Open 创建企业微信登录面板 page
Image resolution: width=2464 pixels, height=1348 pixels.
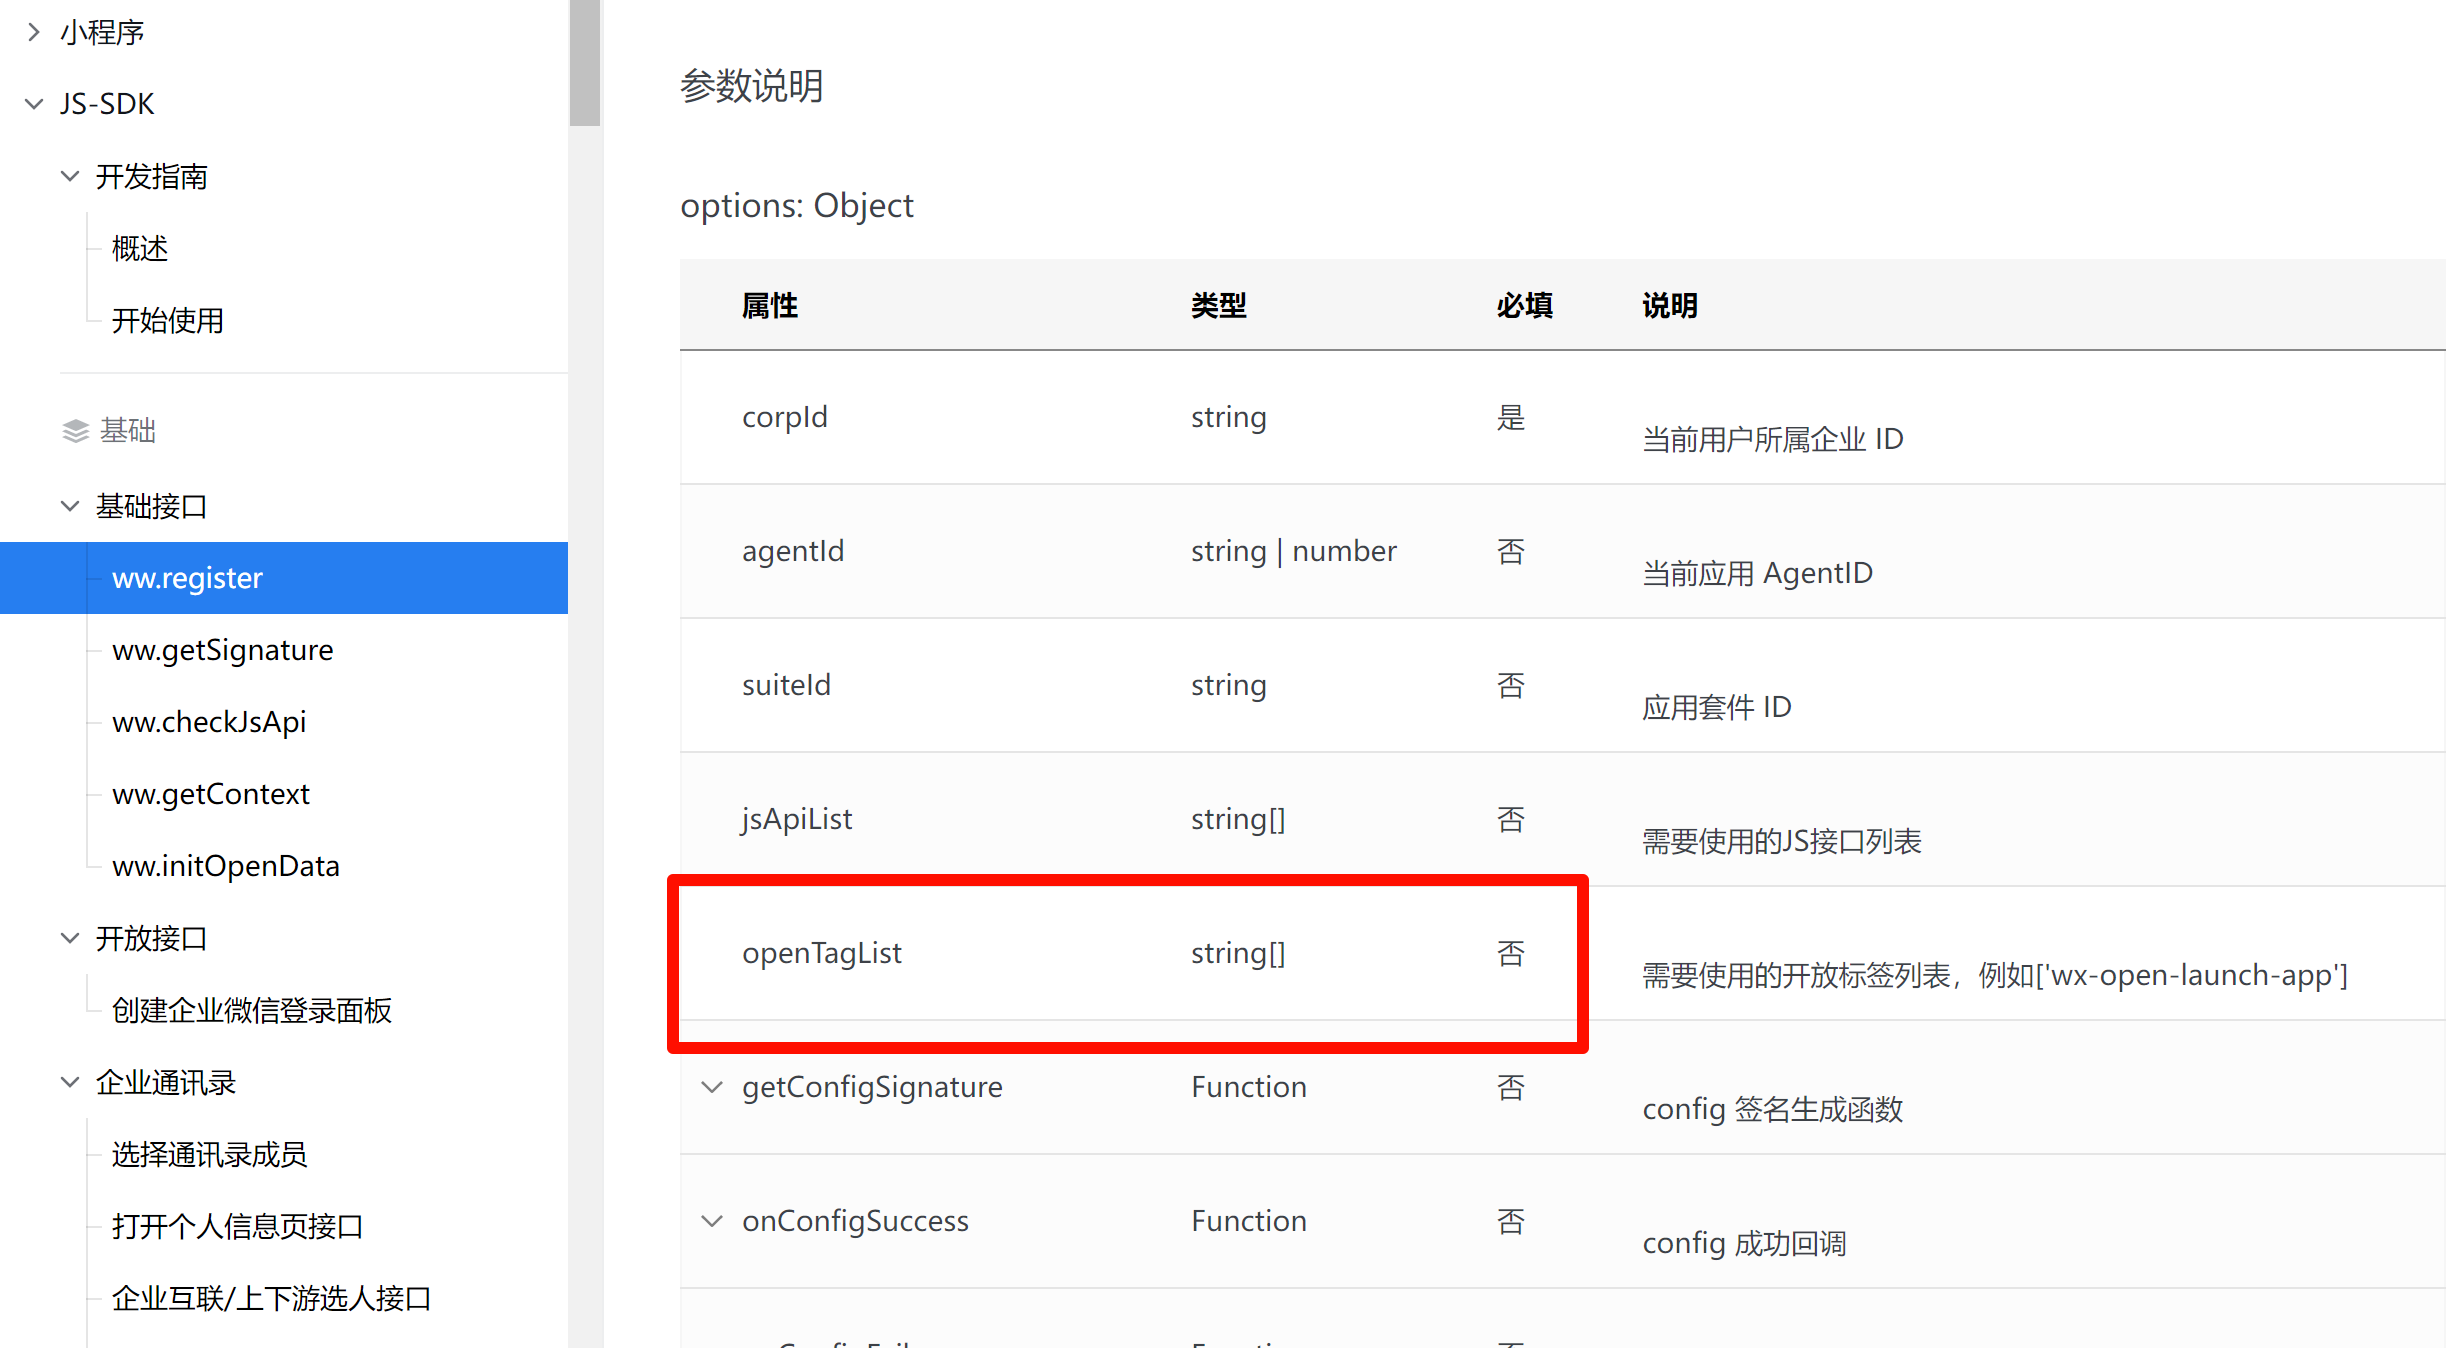pos(251,1010)
